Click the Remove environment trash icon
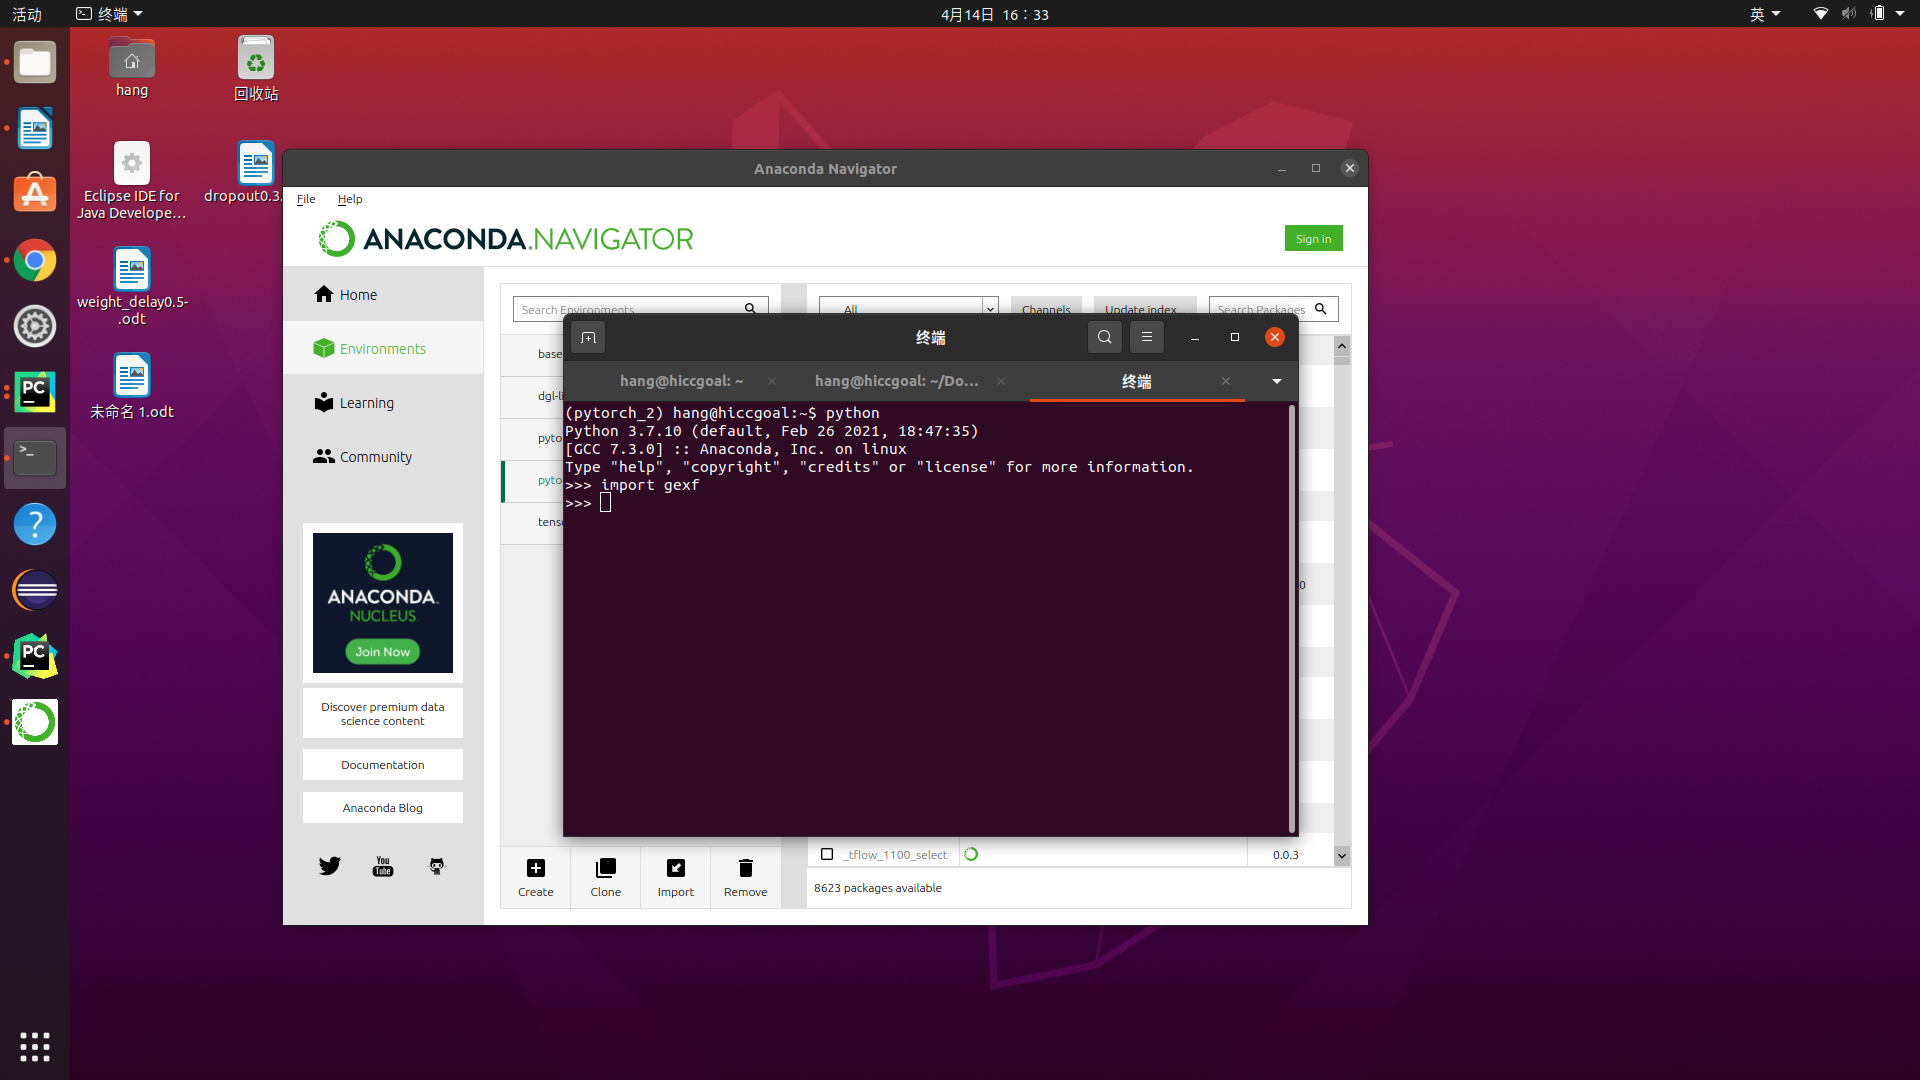1920x1080 pixels. (x=745, y=868)
